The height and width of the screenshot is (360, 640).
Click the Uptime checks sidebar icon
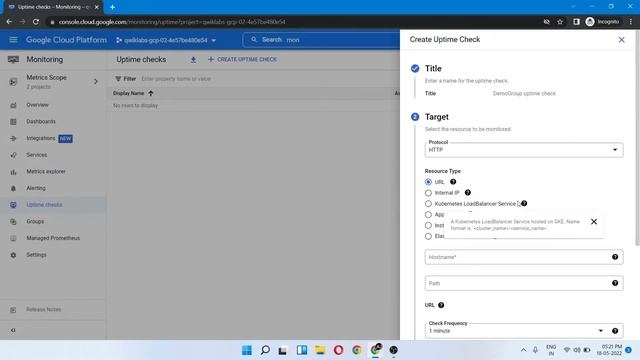coord(13,205)
